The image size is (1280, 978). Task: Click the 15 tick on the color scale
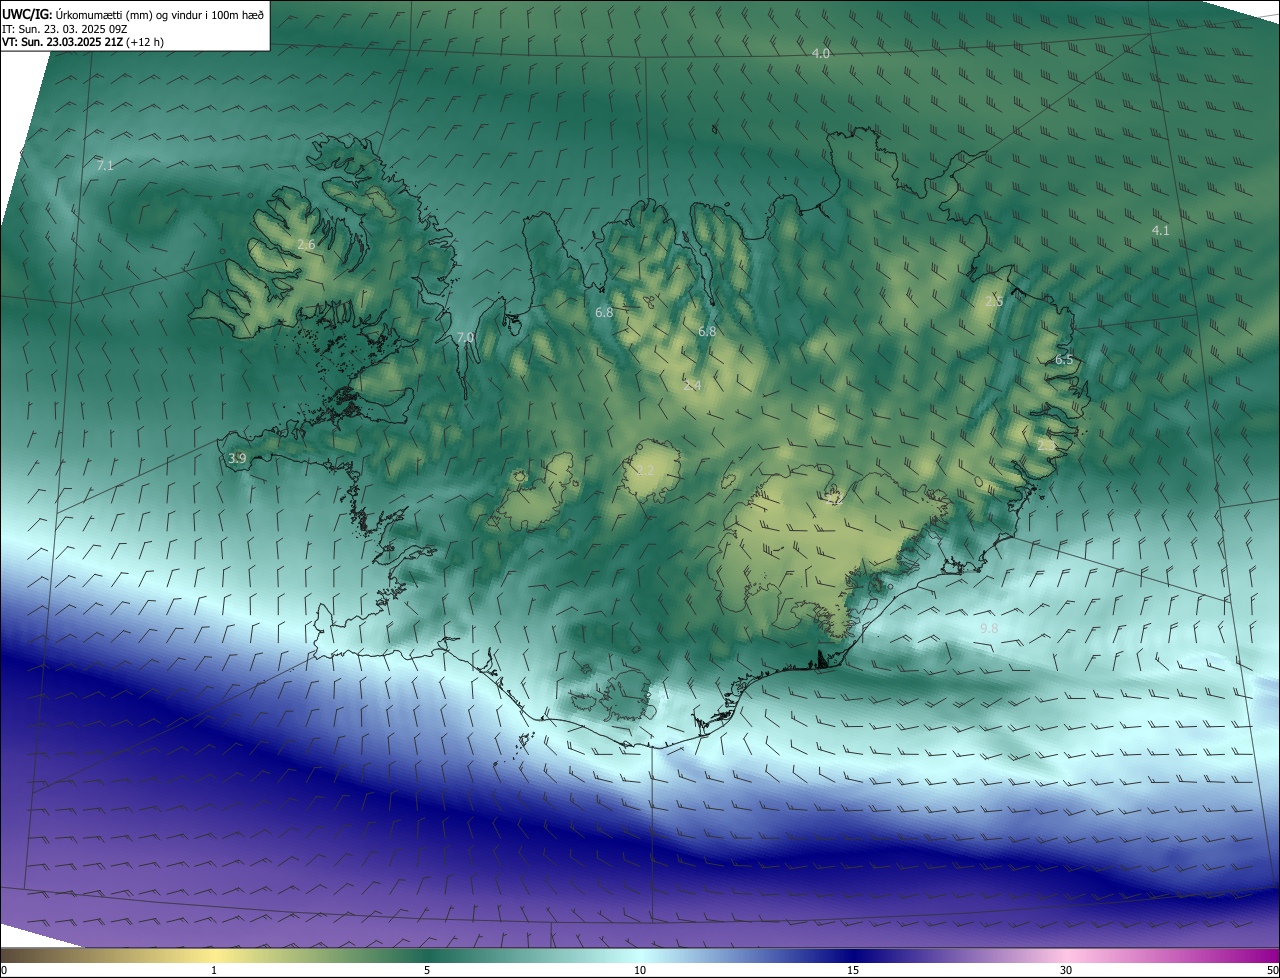(853, 970)
